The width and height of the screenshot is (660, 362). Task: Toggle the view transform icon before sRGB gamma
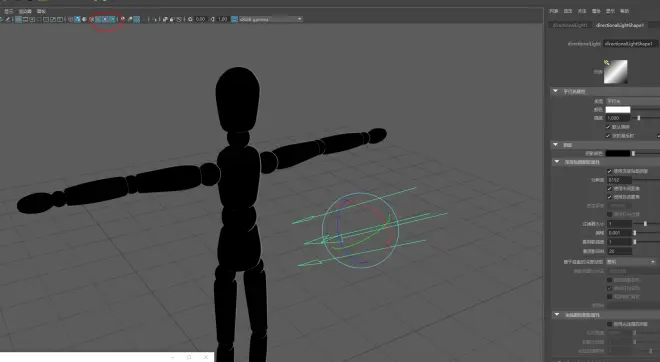(234, 19)
